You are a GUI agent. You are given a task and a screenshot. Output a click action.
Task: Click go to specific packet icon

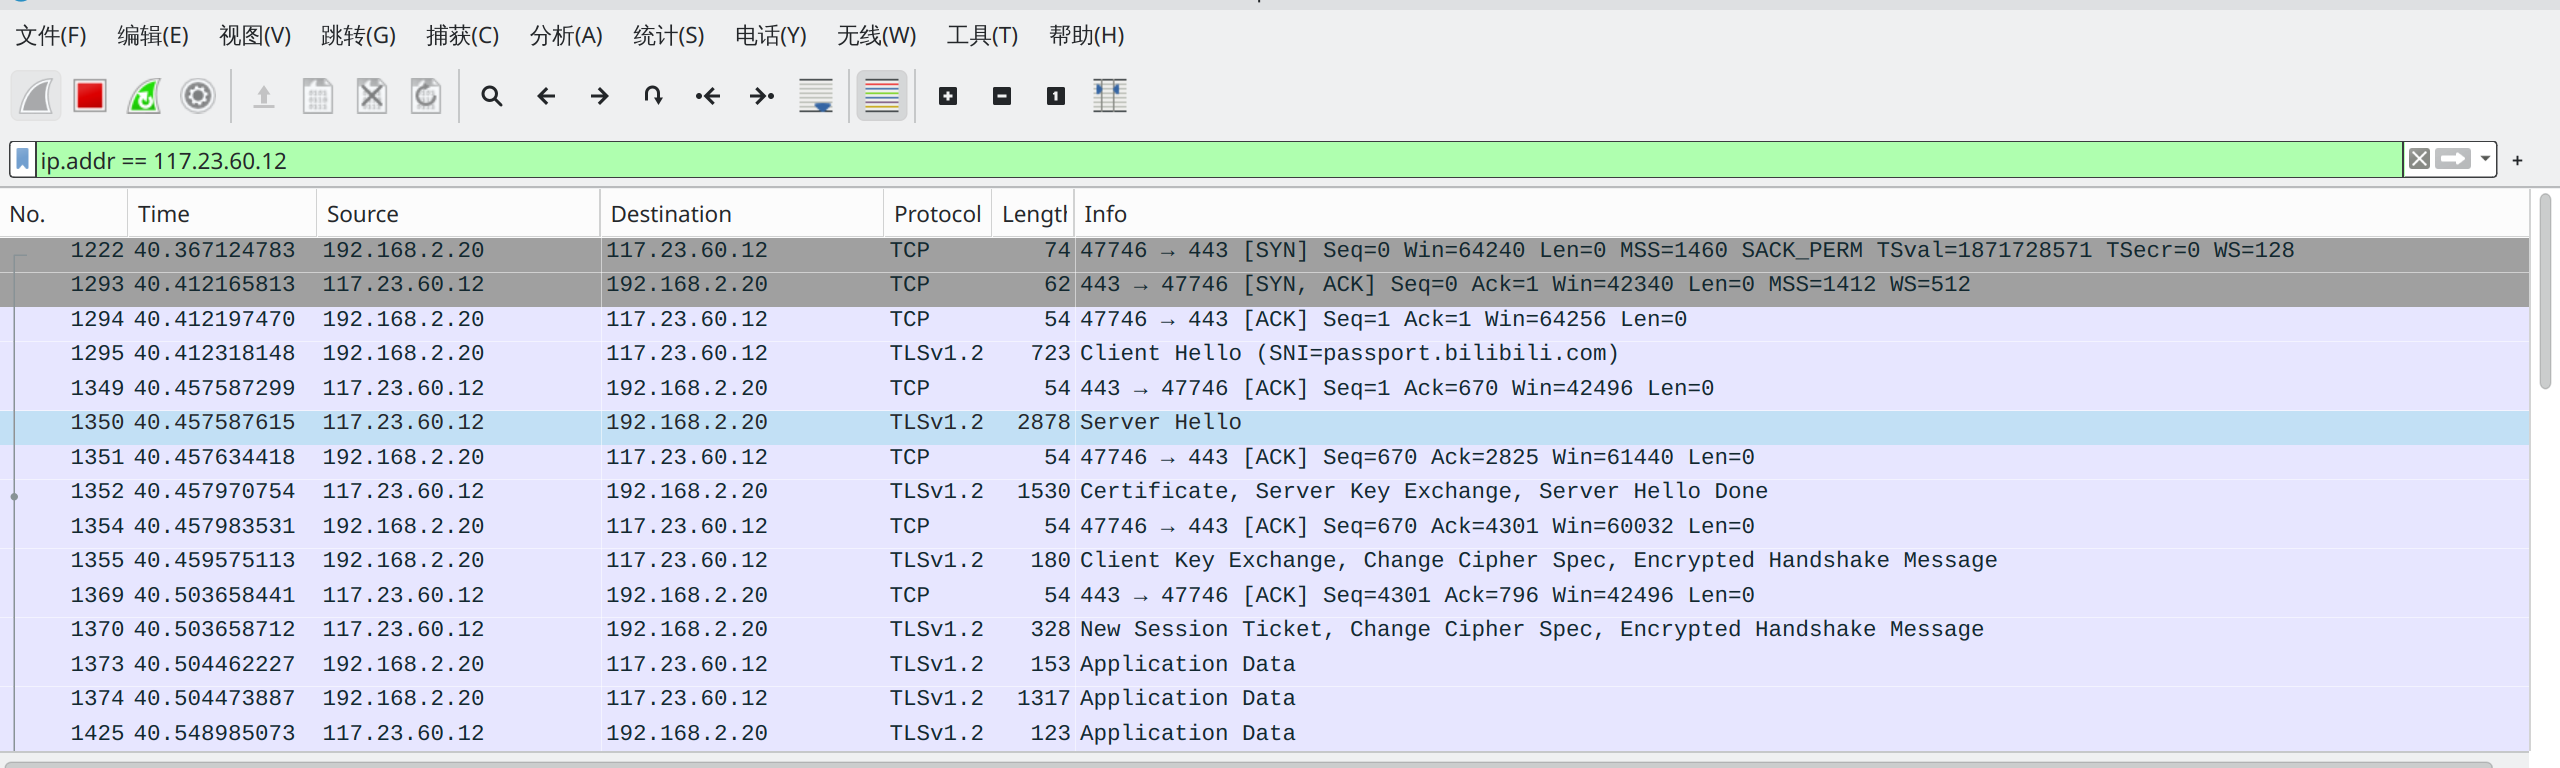tap(653, 96)
